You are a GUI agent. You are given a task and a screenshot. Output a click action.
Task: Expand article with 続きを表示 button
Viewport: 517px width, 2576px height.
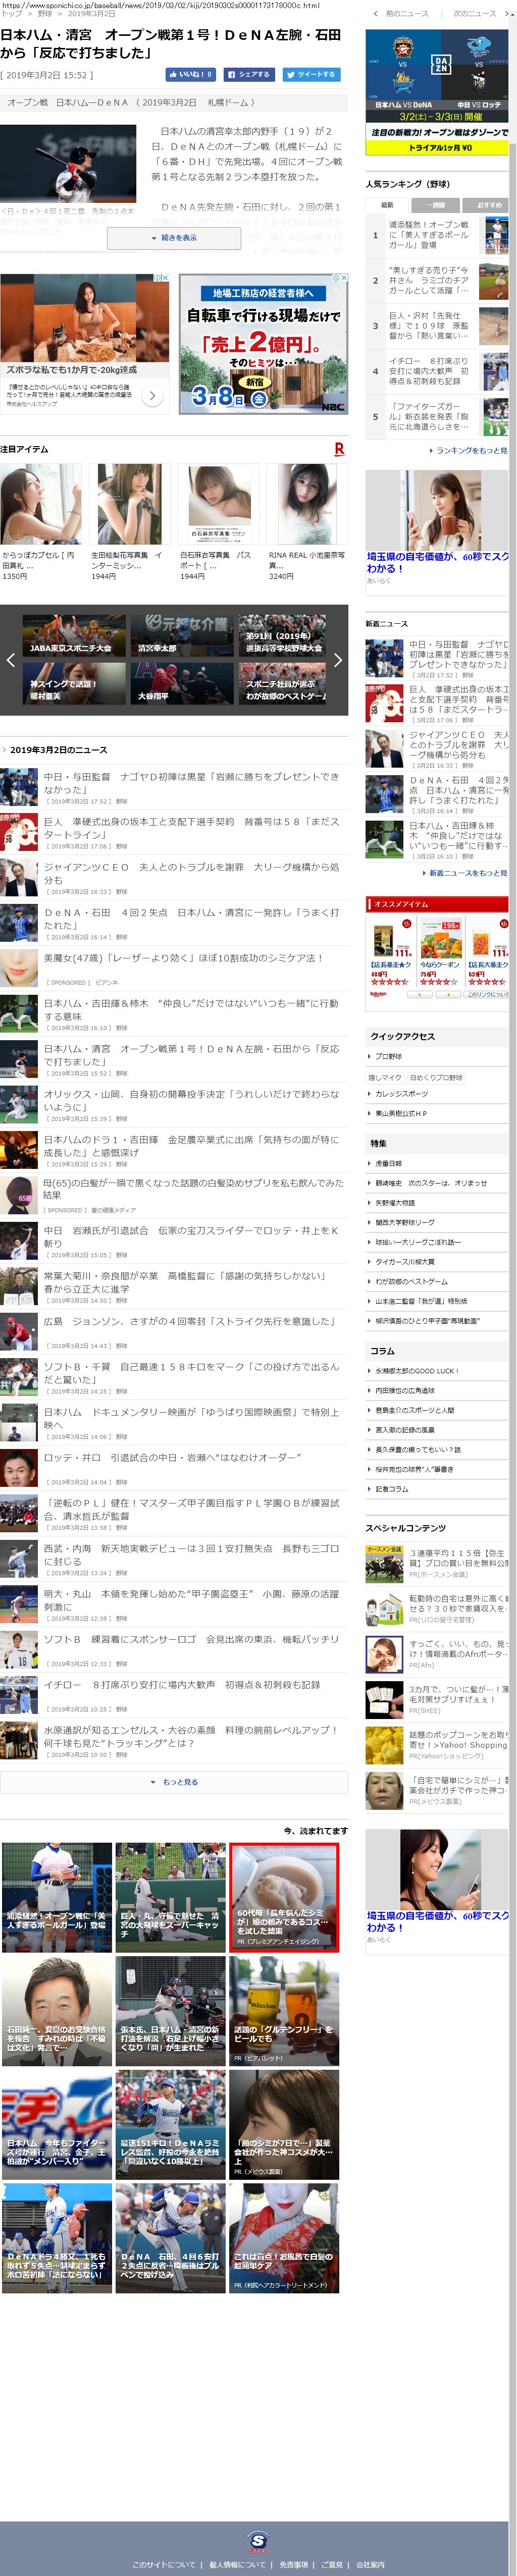tap(174, 238)
